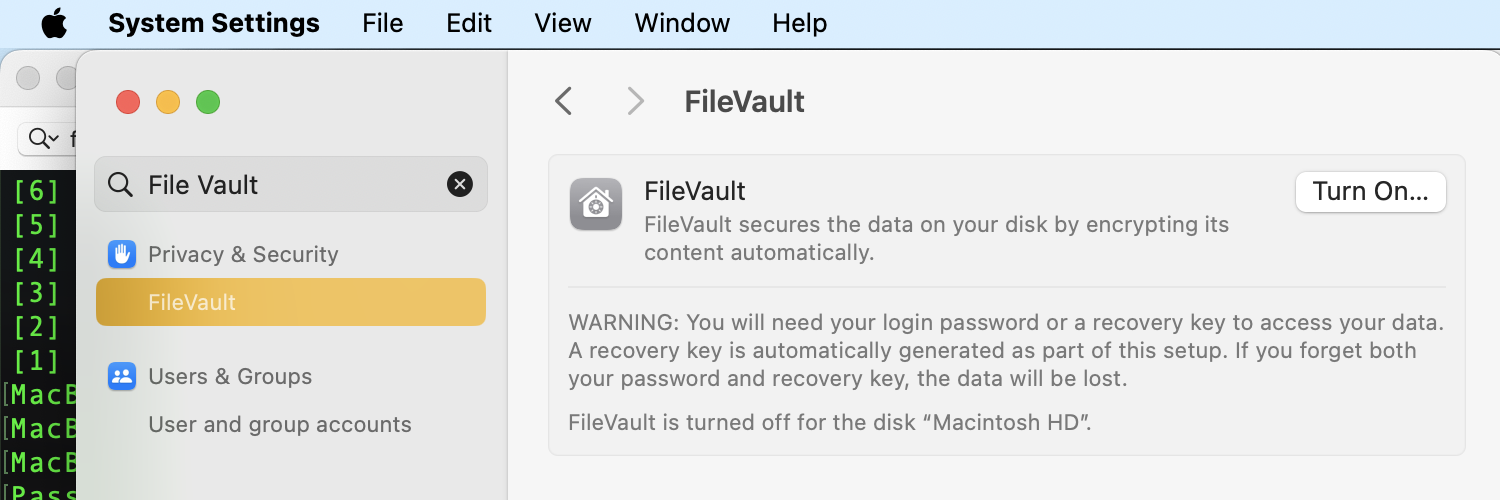This screenshot has width=1500, height=500.
Task: Go forward with the right chevron
Action: (x=635, y=101)
